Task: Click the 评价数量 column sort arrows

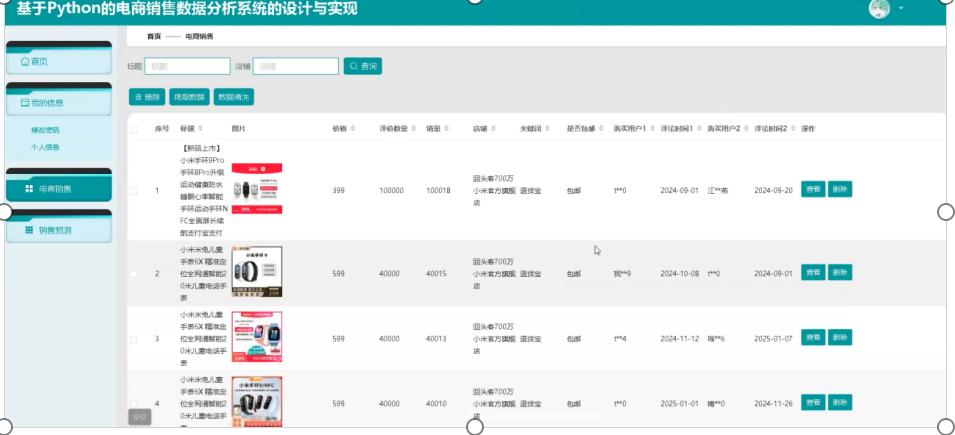Action: pos(414,129)
